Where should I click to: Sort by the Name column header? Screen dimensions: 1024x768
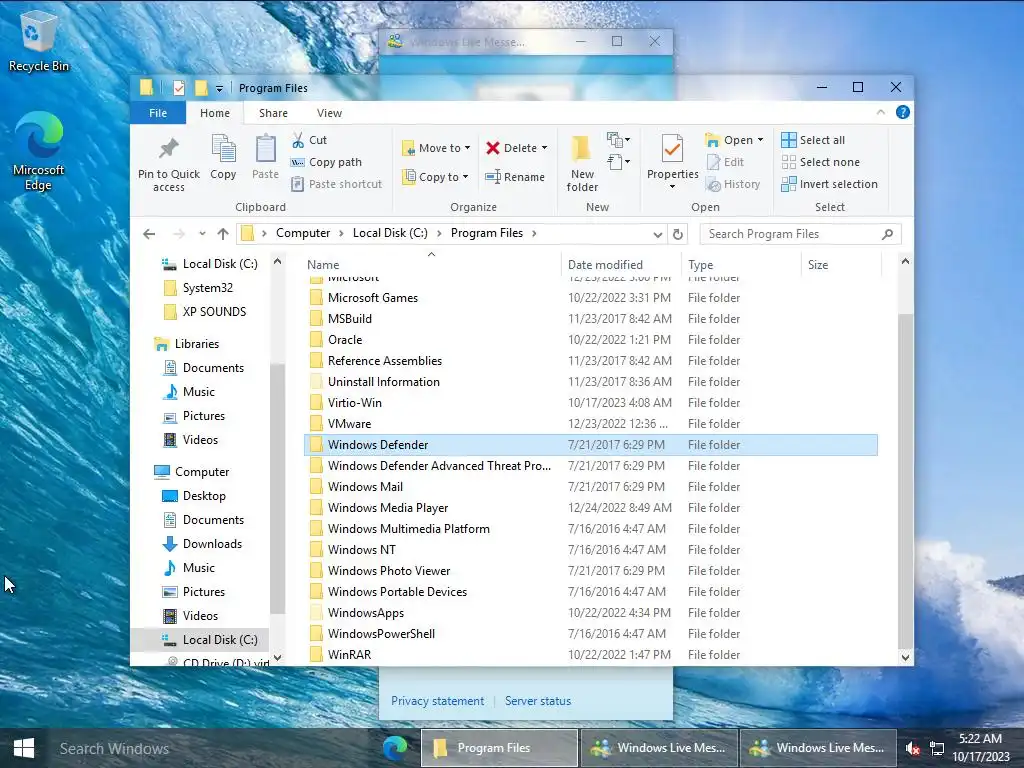click(x=432, y=264)
